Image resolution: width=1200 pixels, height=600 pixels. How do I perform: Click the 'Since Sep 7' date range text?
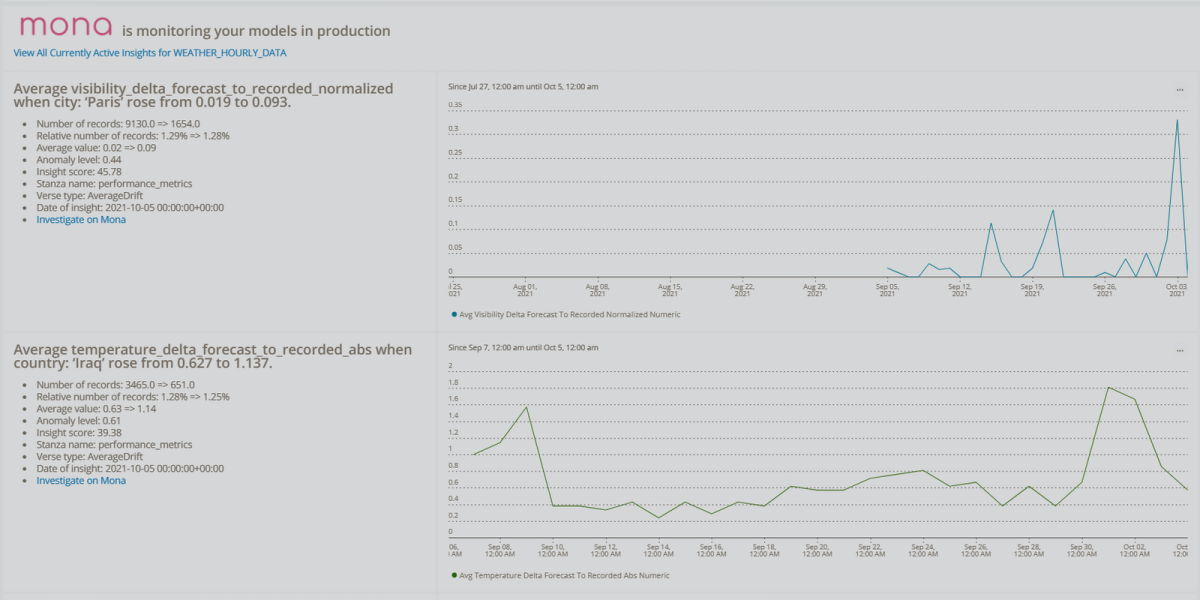pos(524,347)
